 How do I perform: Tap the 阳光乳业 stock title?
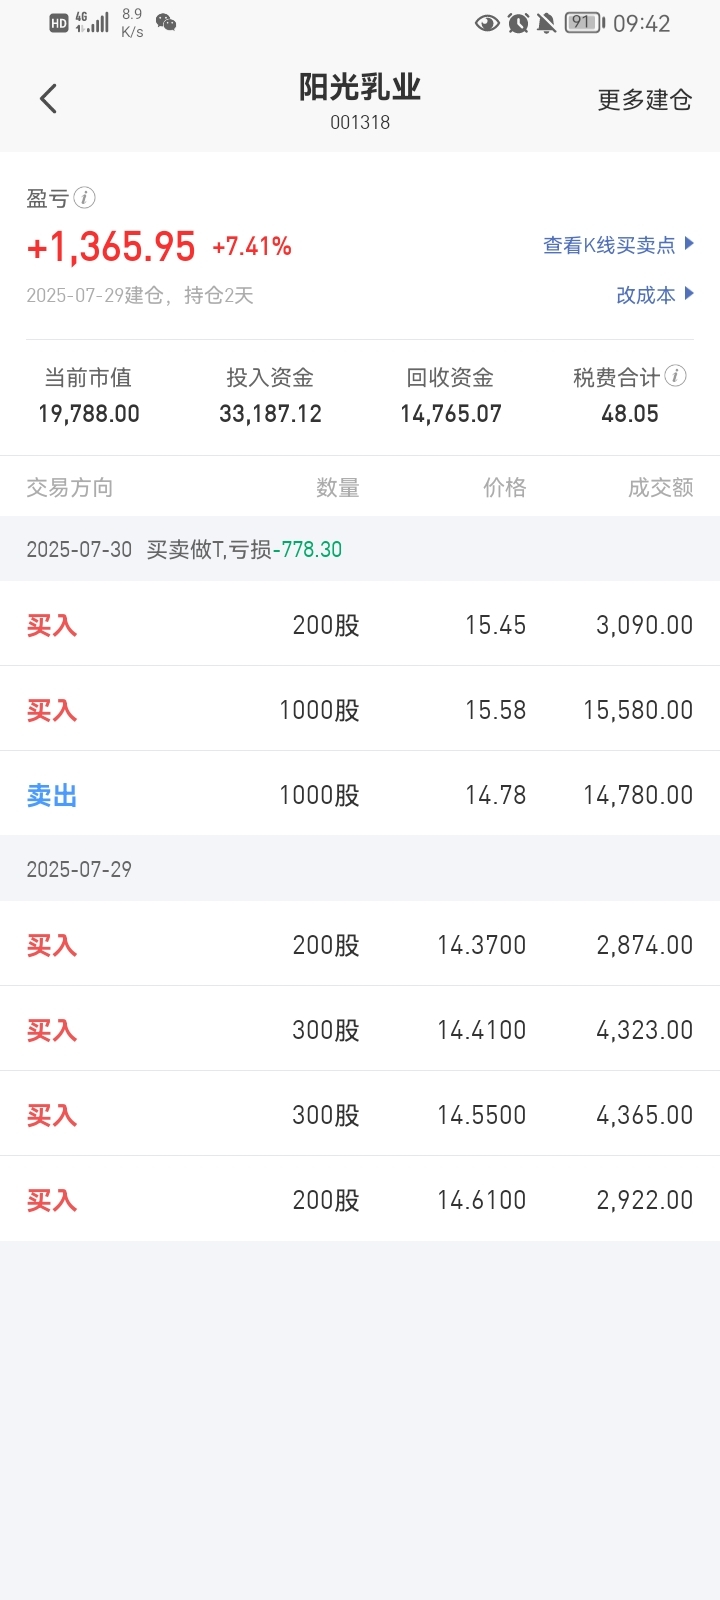point(360,89)
